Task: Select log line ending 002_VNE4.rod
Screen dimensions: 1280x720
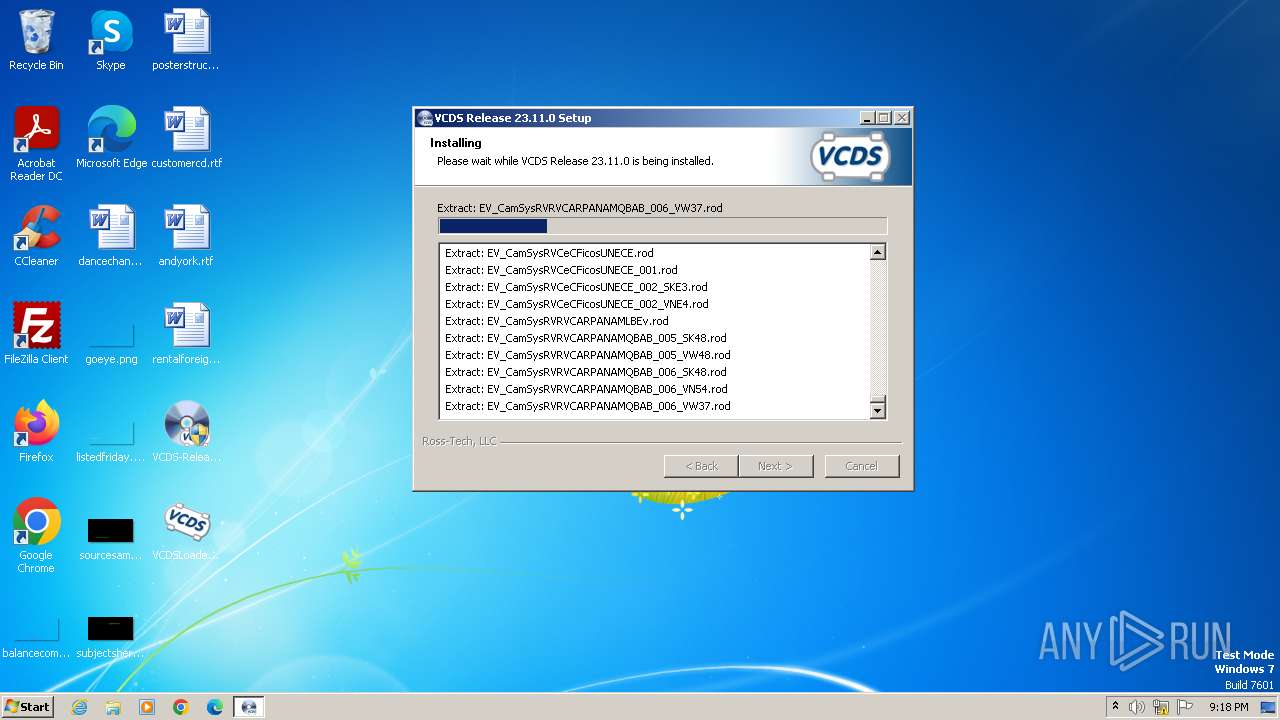Action: pos(577,304)
